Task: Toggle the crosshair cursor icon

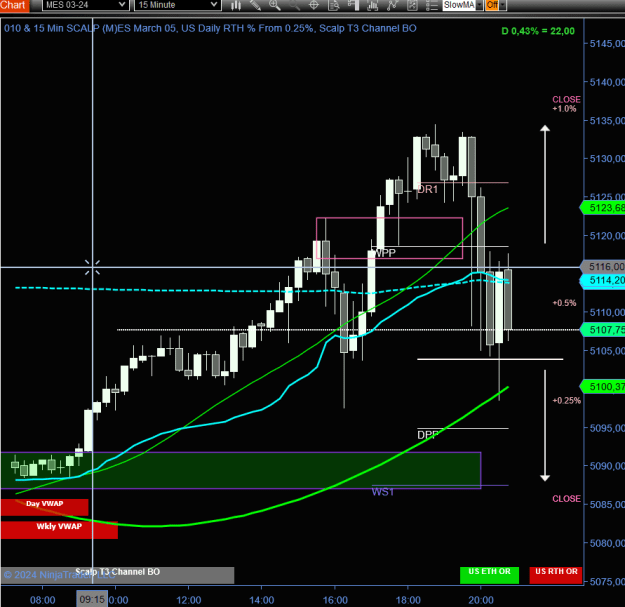Action: [314, 5]
